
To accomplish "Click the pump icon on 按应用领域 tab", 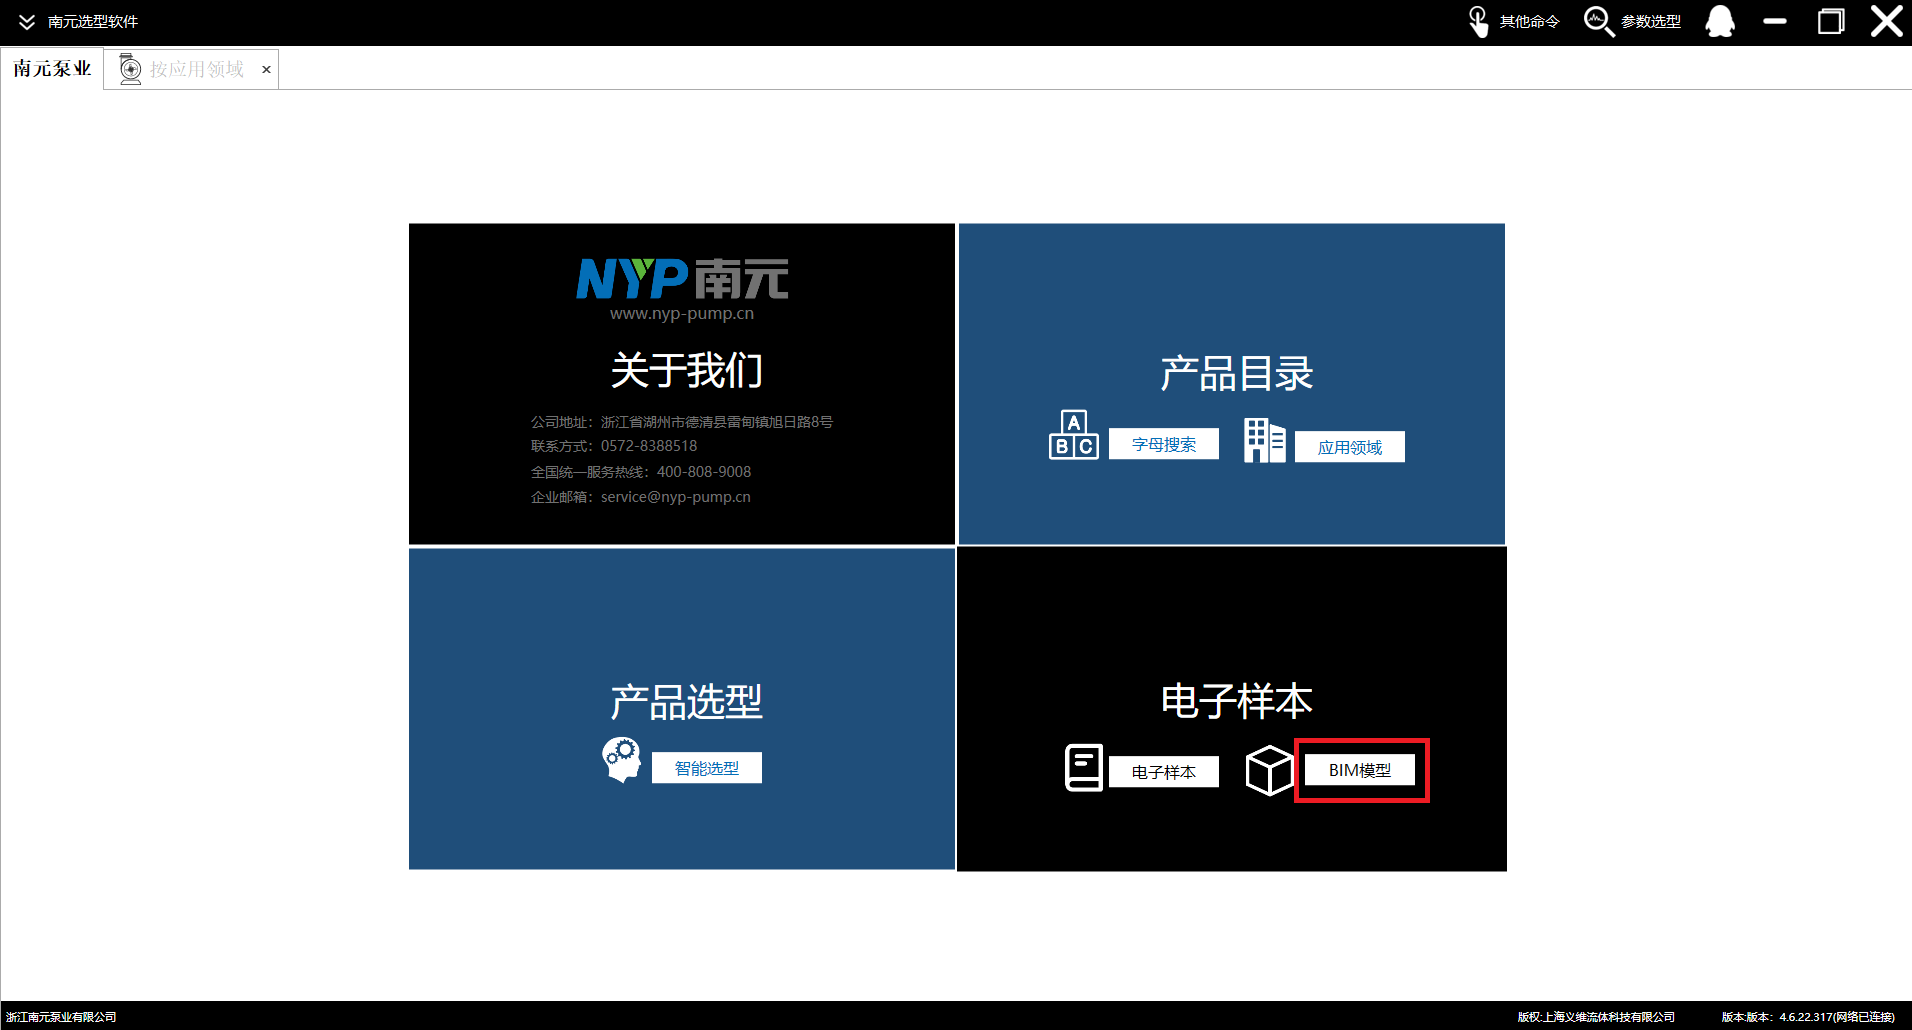I will click(130, 69).
